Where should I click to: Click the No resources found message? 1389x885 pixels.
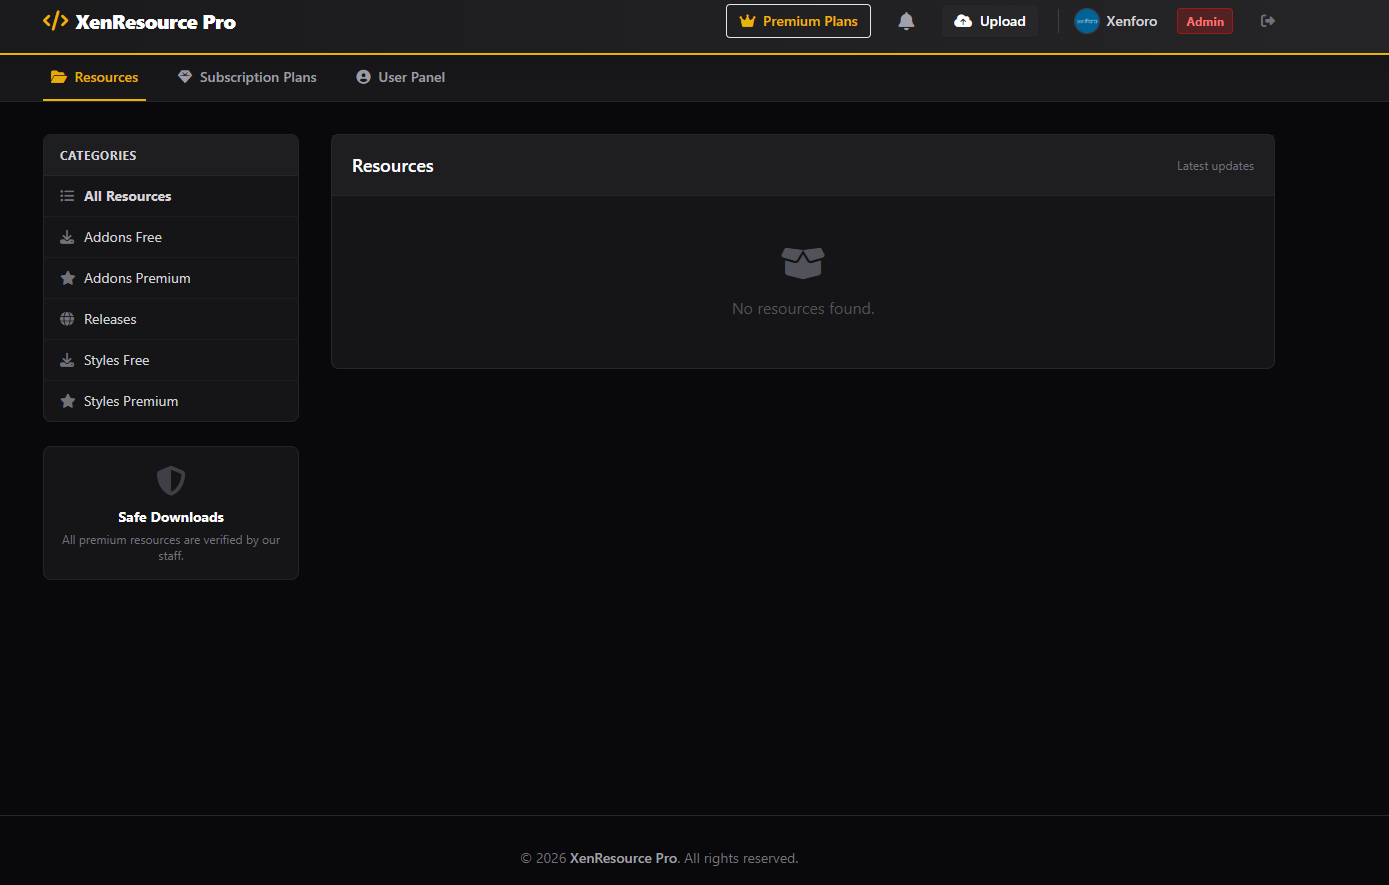(x=803, y=309)
